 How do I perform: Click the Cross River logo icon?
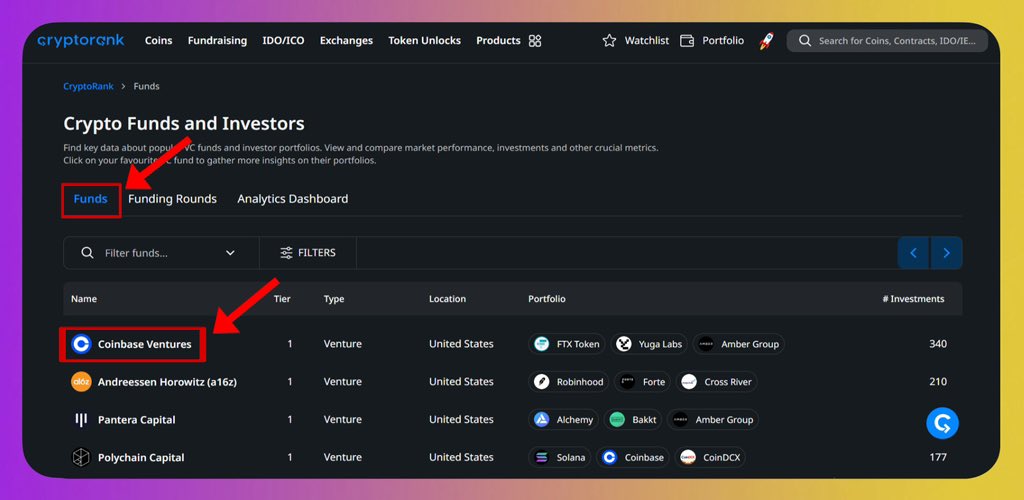click(x=689, y=382)
